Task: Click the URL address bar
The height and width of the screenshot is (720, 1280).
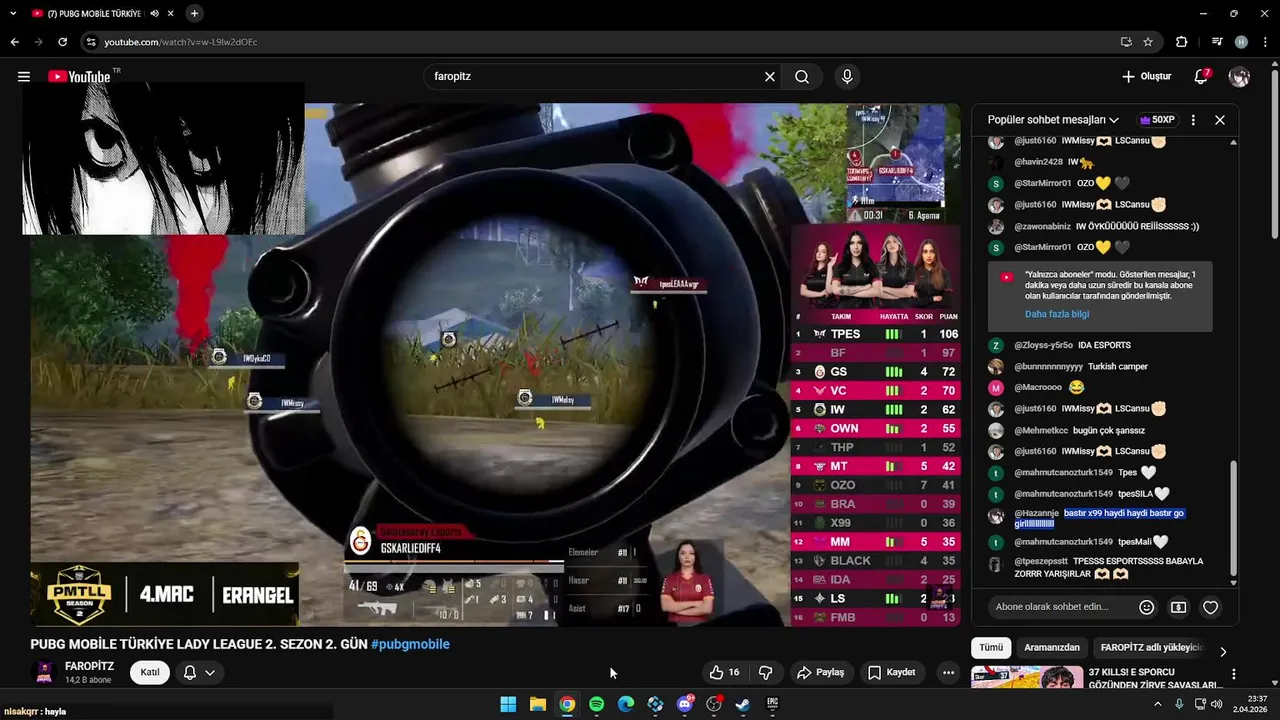Action: pos(600,42)
